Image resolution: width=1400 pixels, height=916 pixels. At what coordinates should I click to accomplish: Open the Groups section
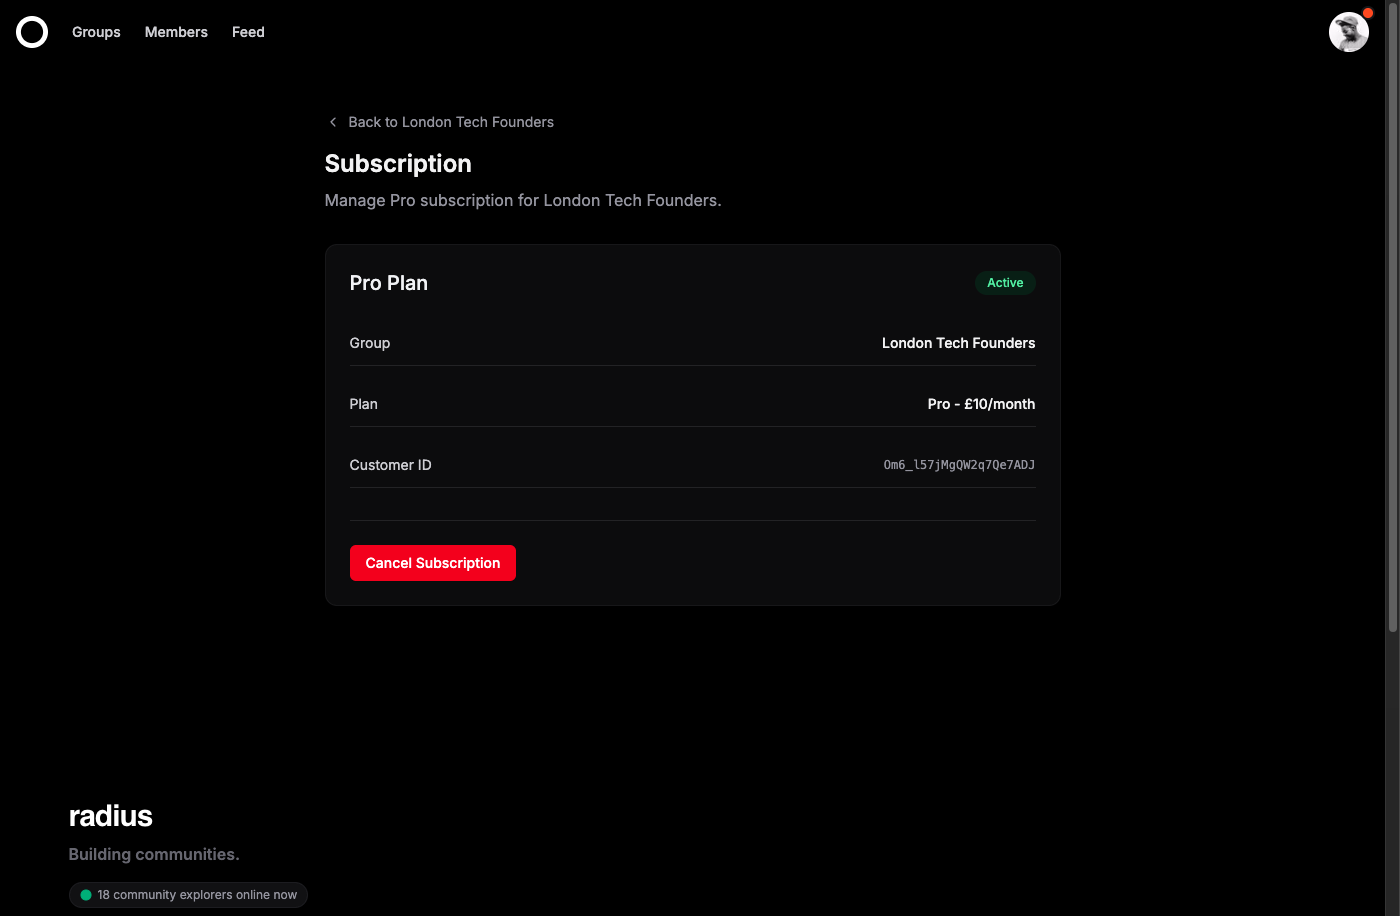click(95, 31)
